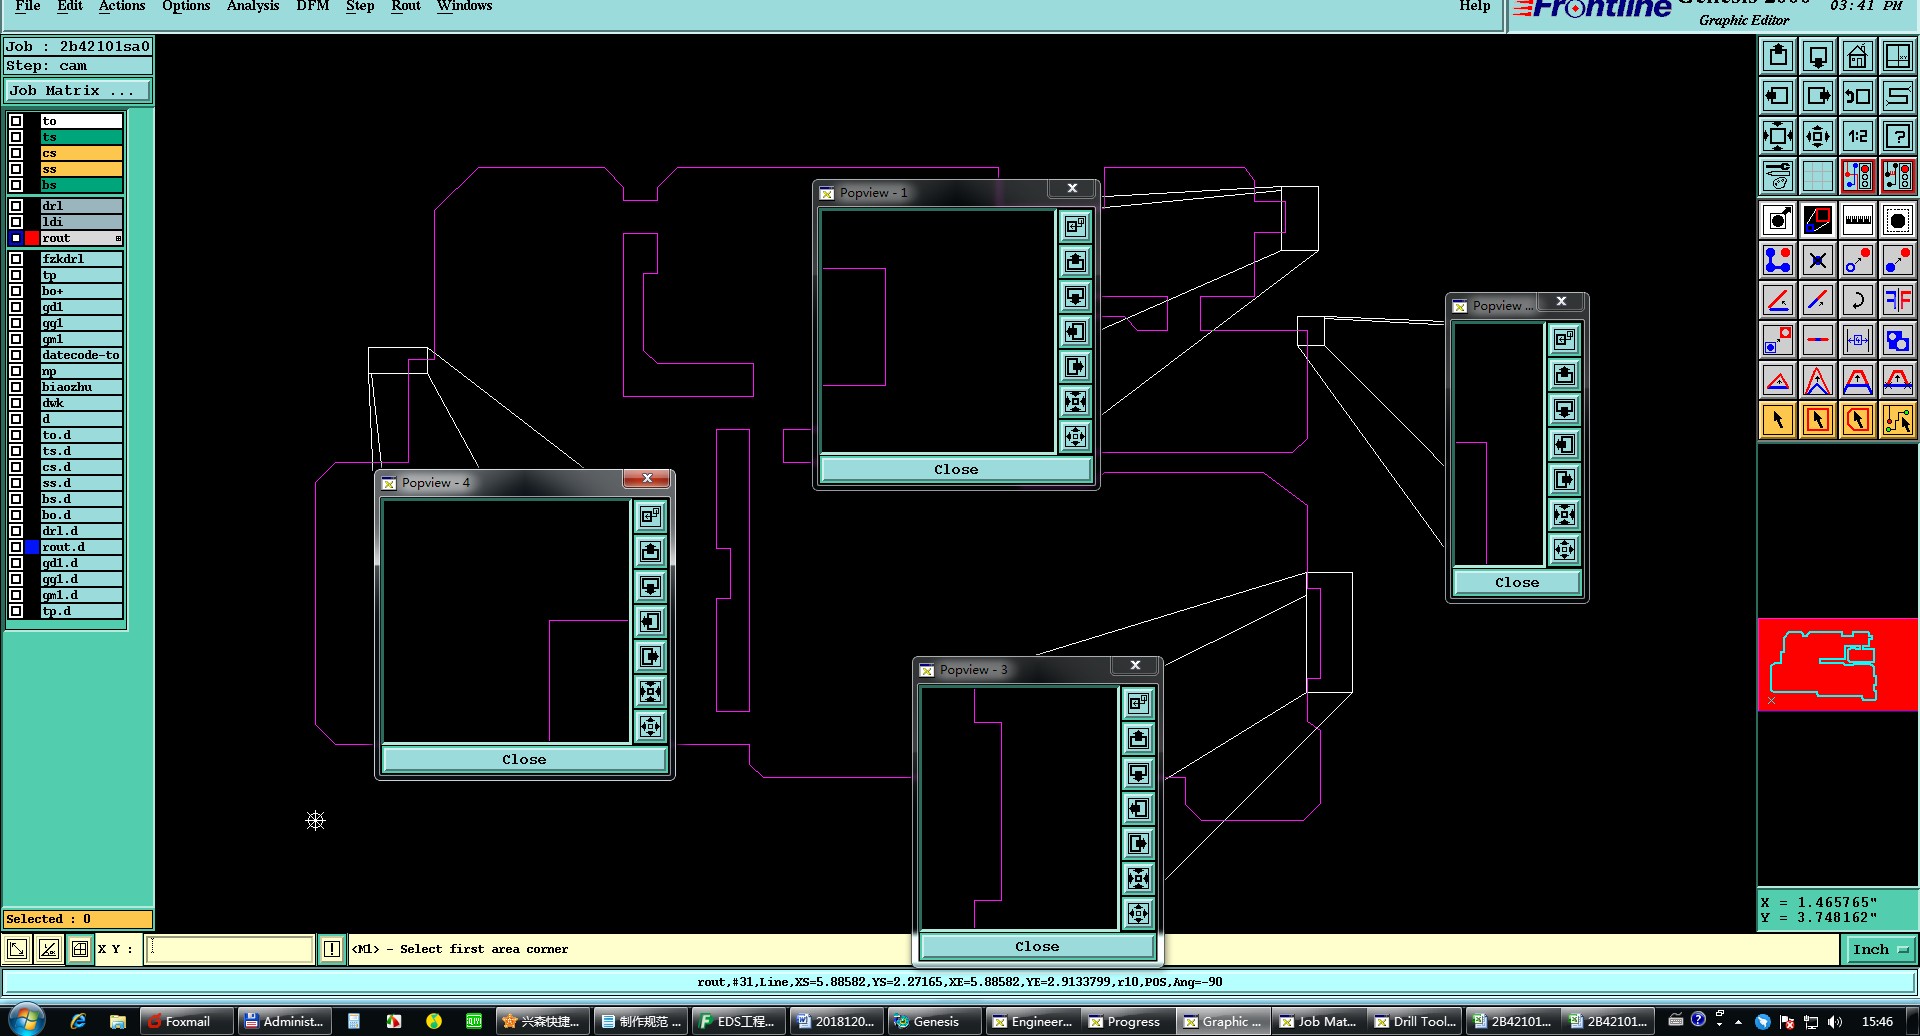The height and width of the screenshot is (1036, 1920).
Task: Open the DFM menu
Action: 313,6
